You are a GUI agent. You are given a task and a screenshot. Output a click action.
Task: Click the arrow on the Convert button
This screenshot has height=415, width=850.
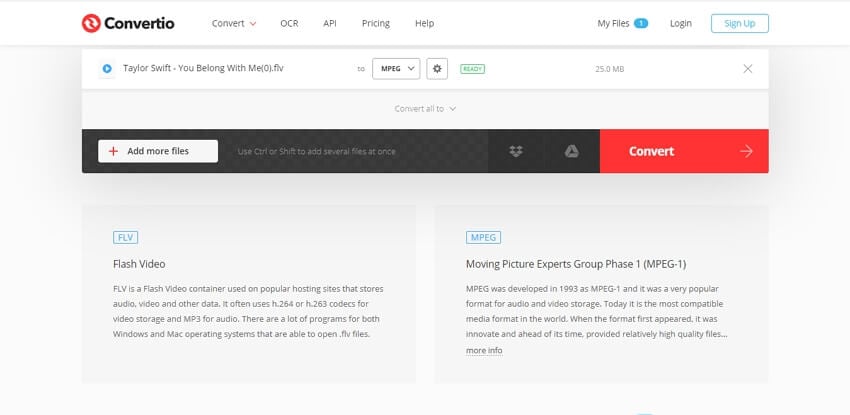click(746, 151)
